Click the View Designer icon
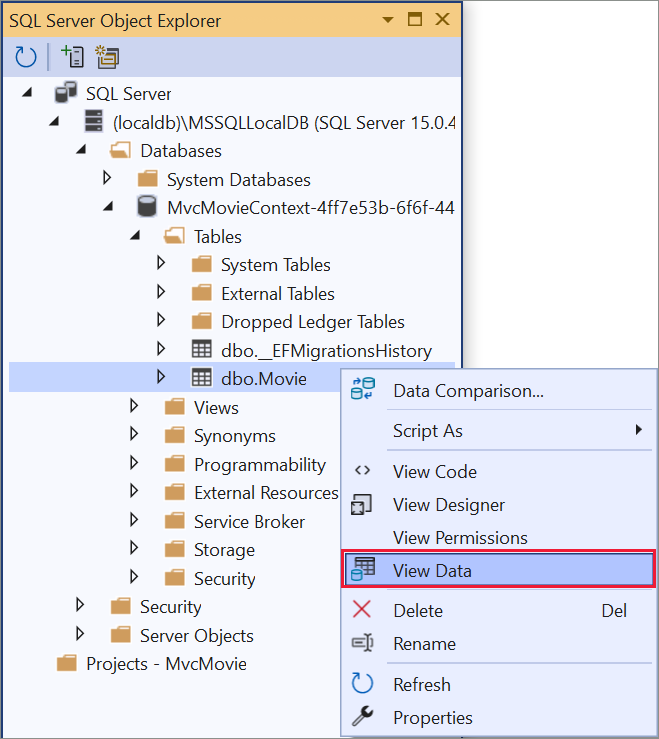The width and height of the screenshot is (659, 739). (362, 505)
